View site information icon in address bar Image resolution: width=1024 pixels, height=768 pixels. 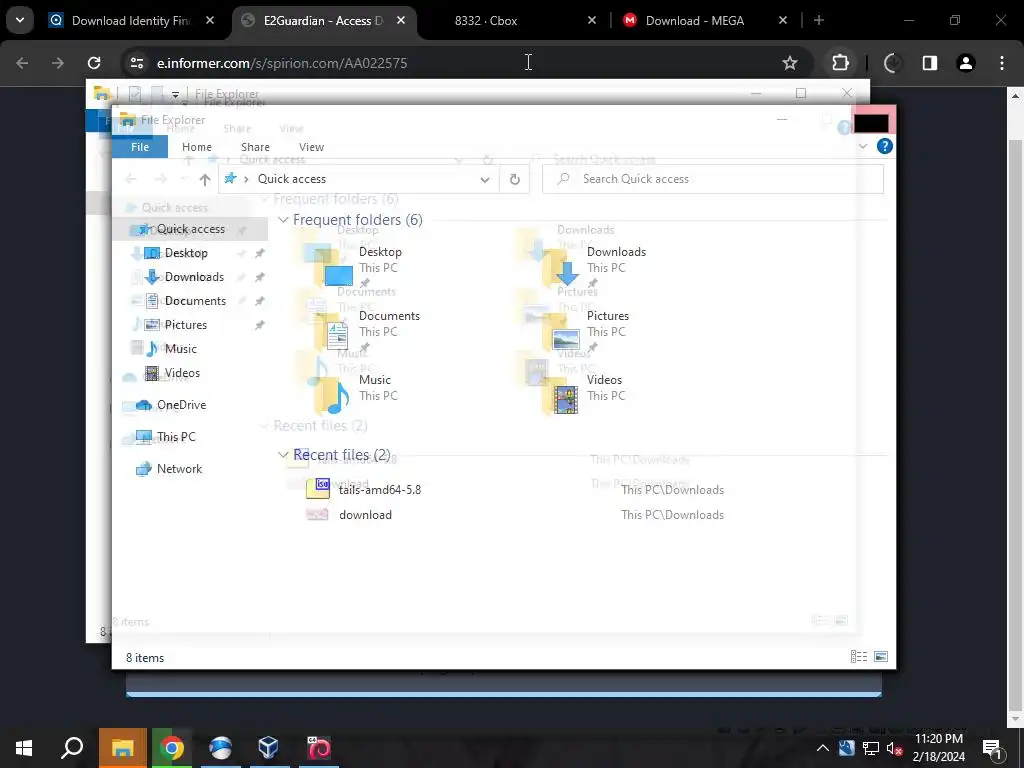click(136, 63)
